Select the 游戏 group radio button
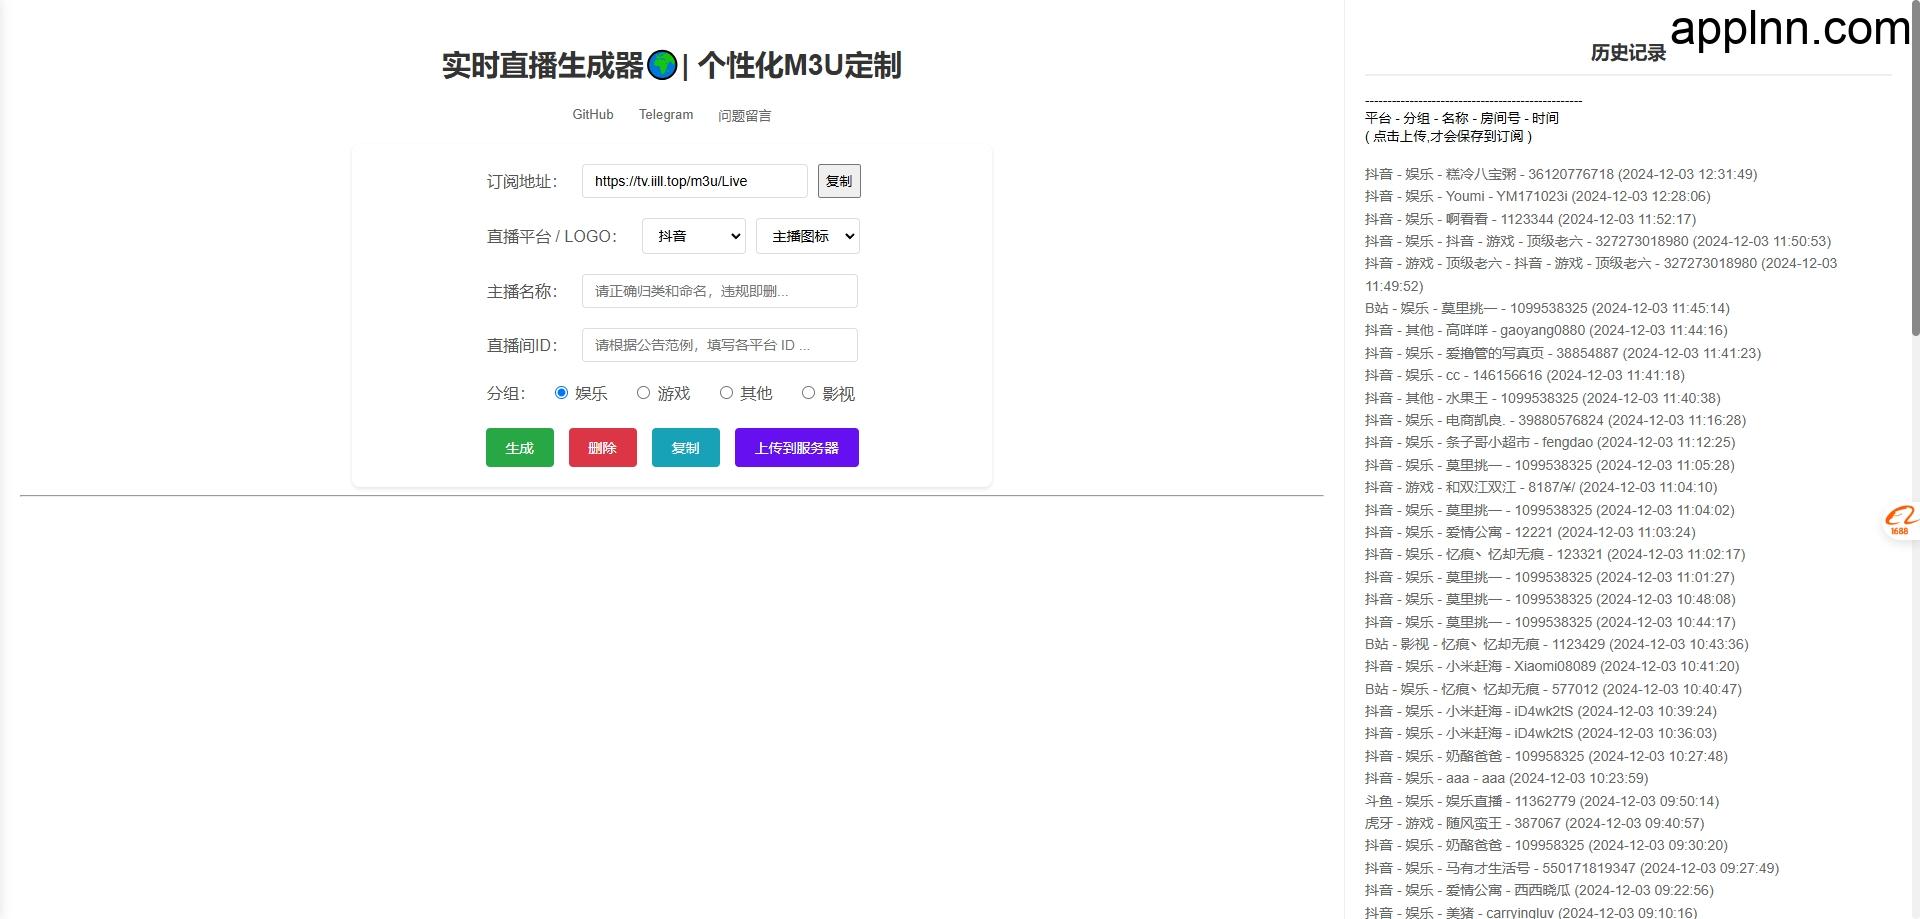The image size is (1920, 919). [x=643, y=393]
